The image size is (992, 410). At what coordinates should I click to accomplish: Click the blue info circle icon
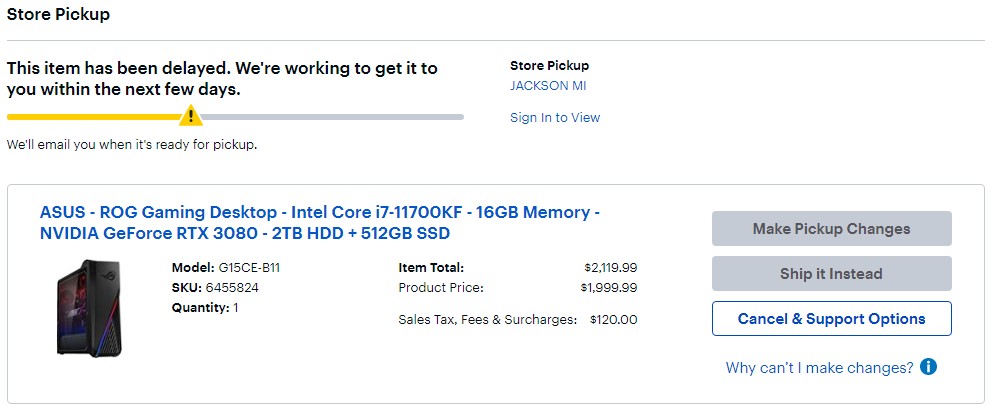tap(928, 367)
